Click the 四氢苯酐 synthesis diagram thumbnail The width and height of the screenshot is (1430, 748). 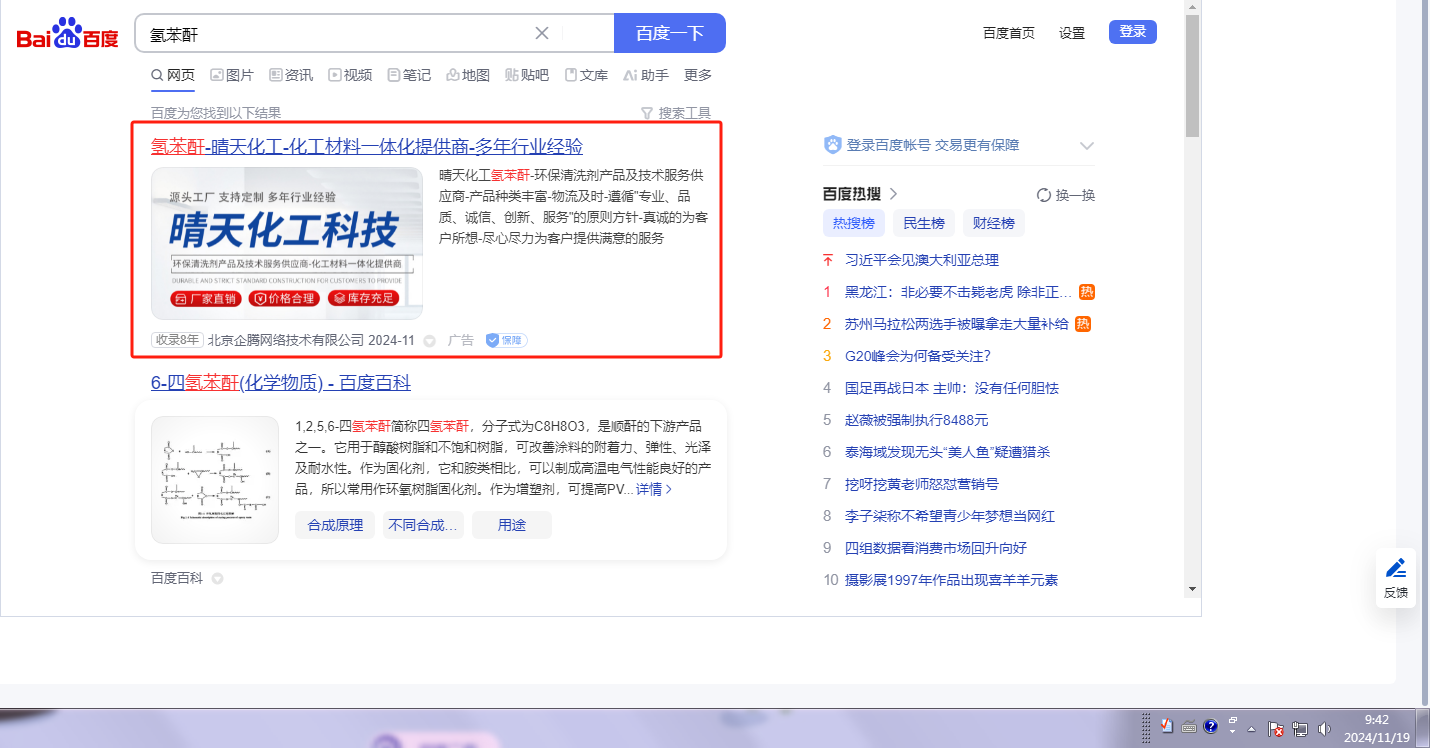[215, 480]
